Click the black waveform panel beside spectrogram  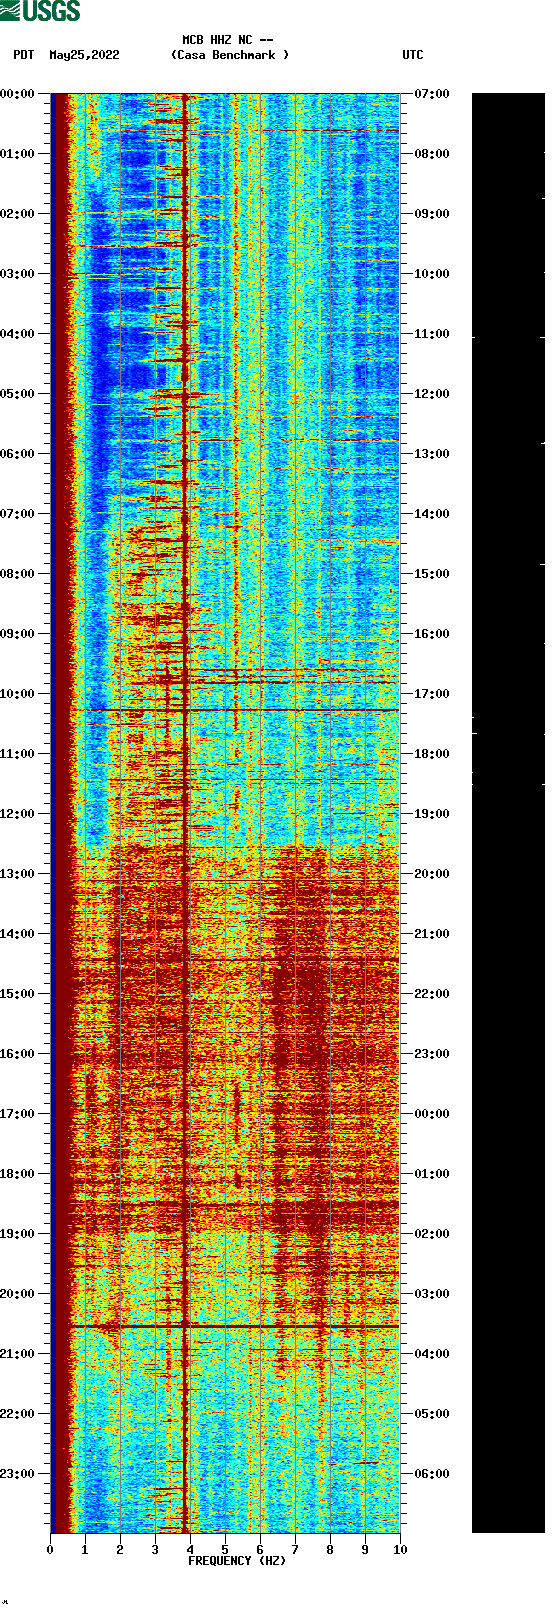(508, 813)
